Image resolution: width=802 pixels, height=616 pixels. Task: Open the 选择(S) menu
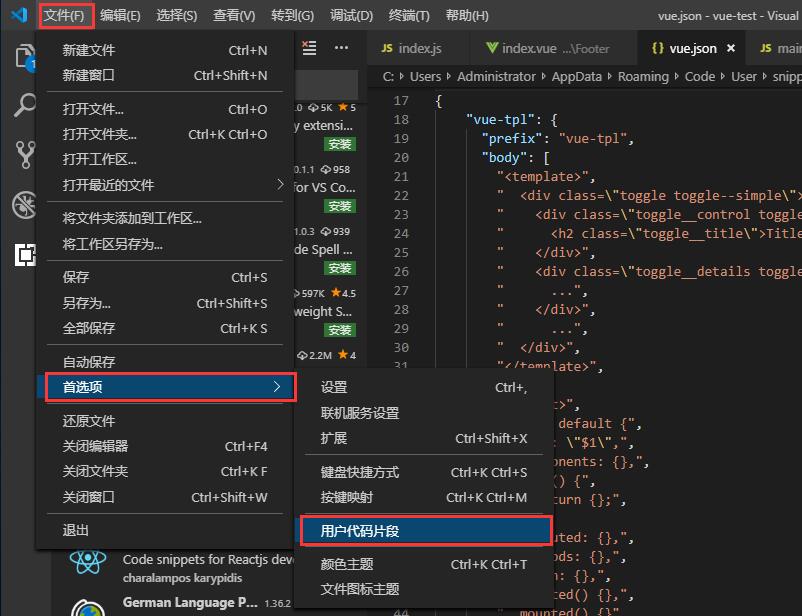click(176, 15)
